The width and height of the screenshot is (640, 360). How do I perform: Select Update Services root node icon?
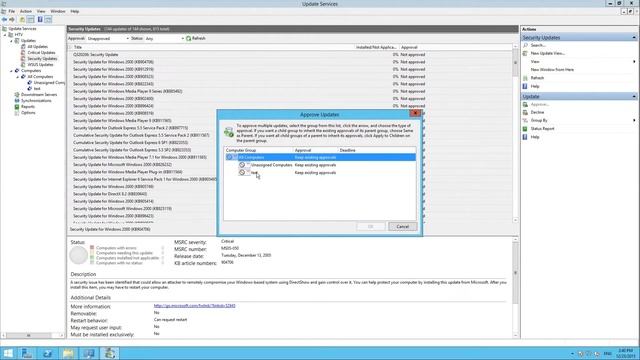(4, 29)
